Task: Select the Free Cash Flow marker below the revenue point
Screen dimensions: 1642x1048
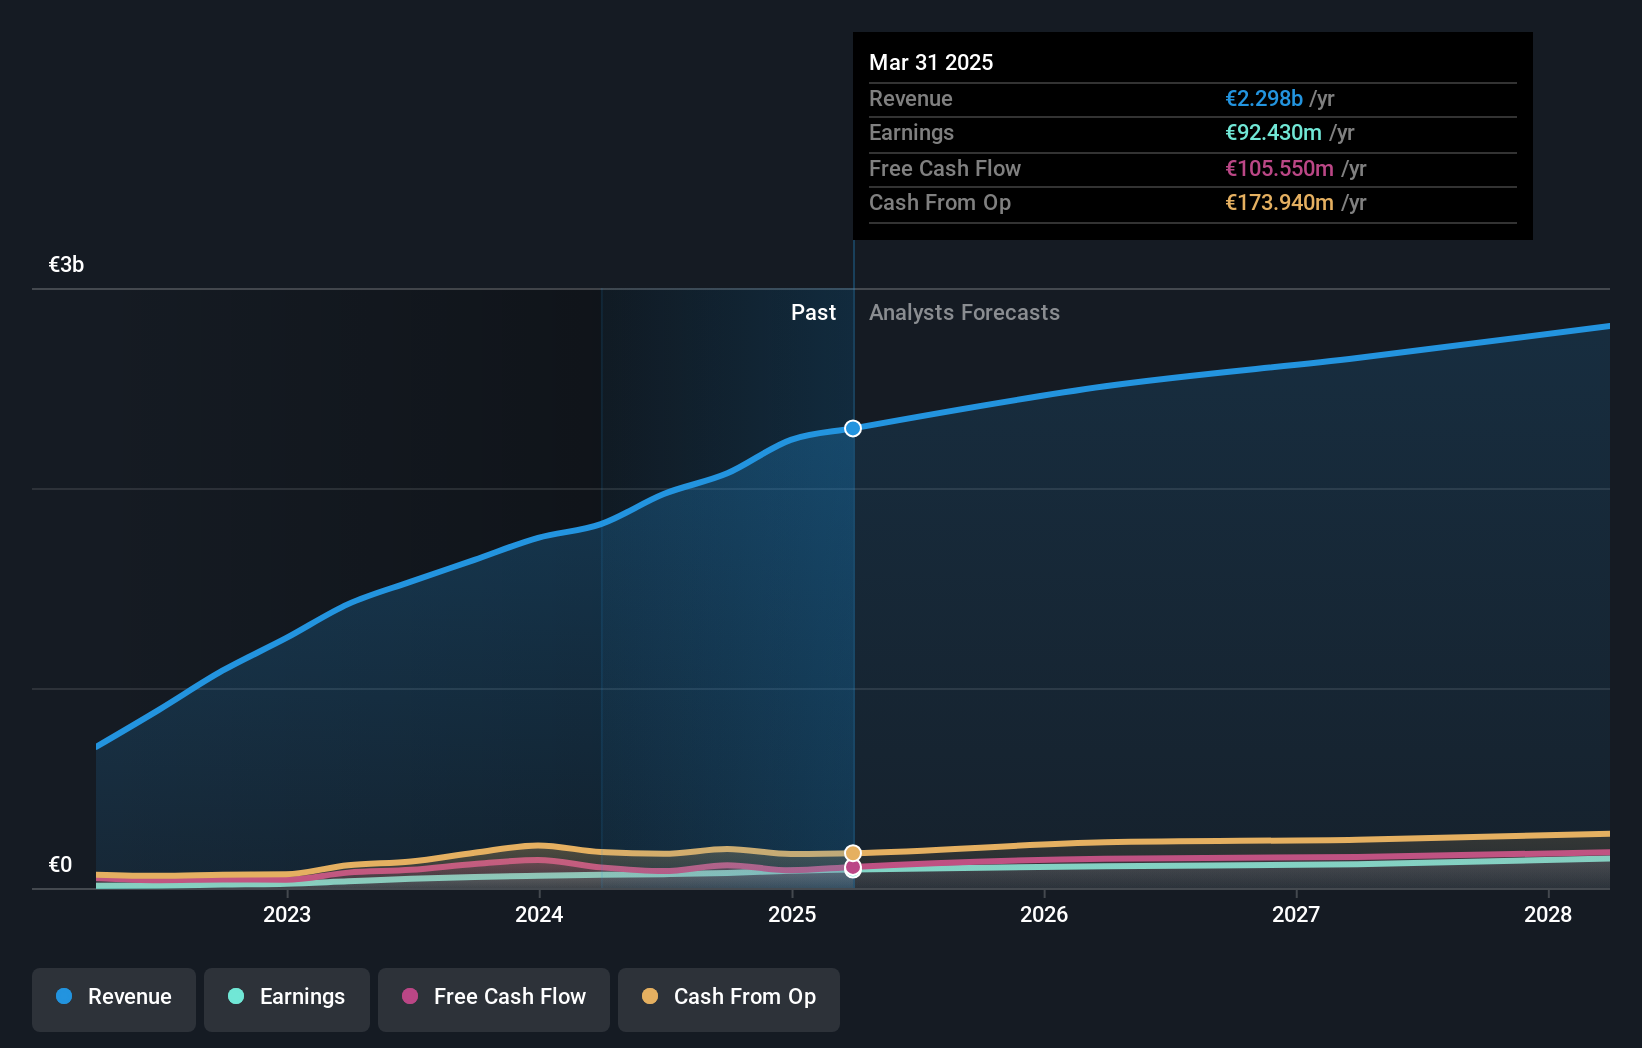Action: point(852,868)
